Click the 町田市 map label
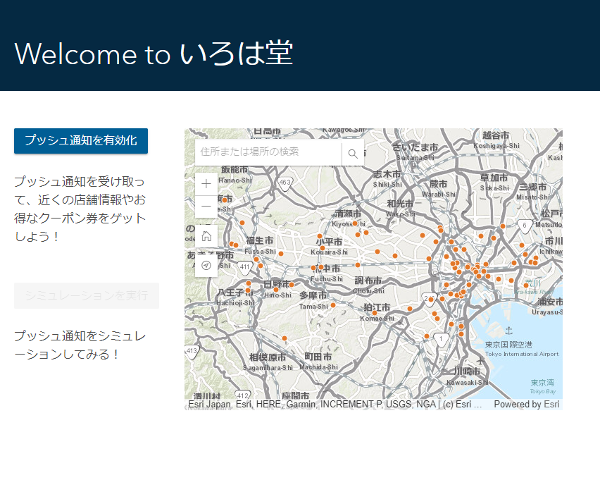 pyautogui.click(x=318, y=357)
